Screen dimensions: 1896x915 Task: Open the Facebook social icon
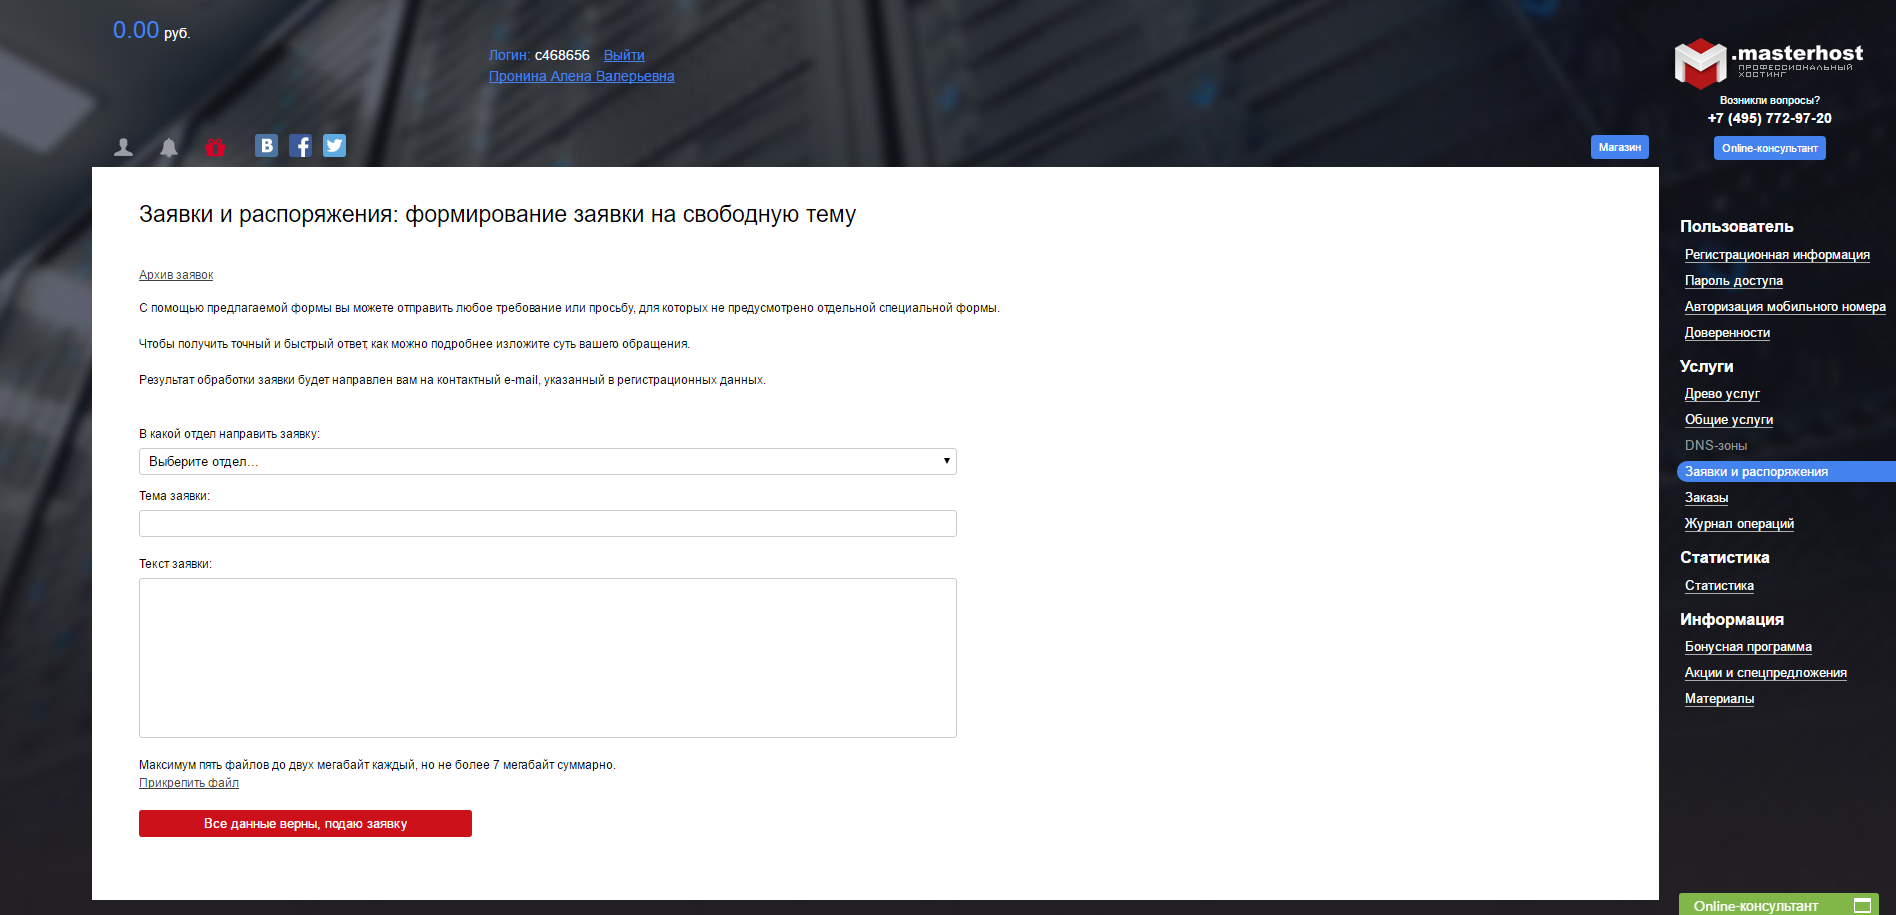[300, 146]
